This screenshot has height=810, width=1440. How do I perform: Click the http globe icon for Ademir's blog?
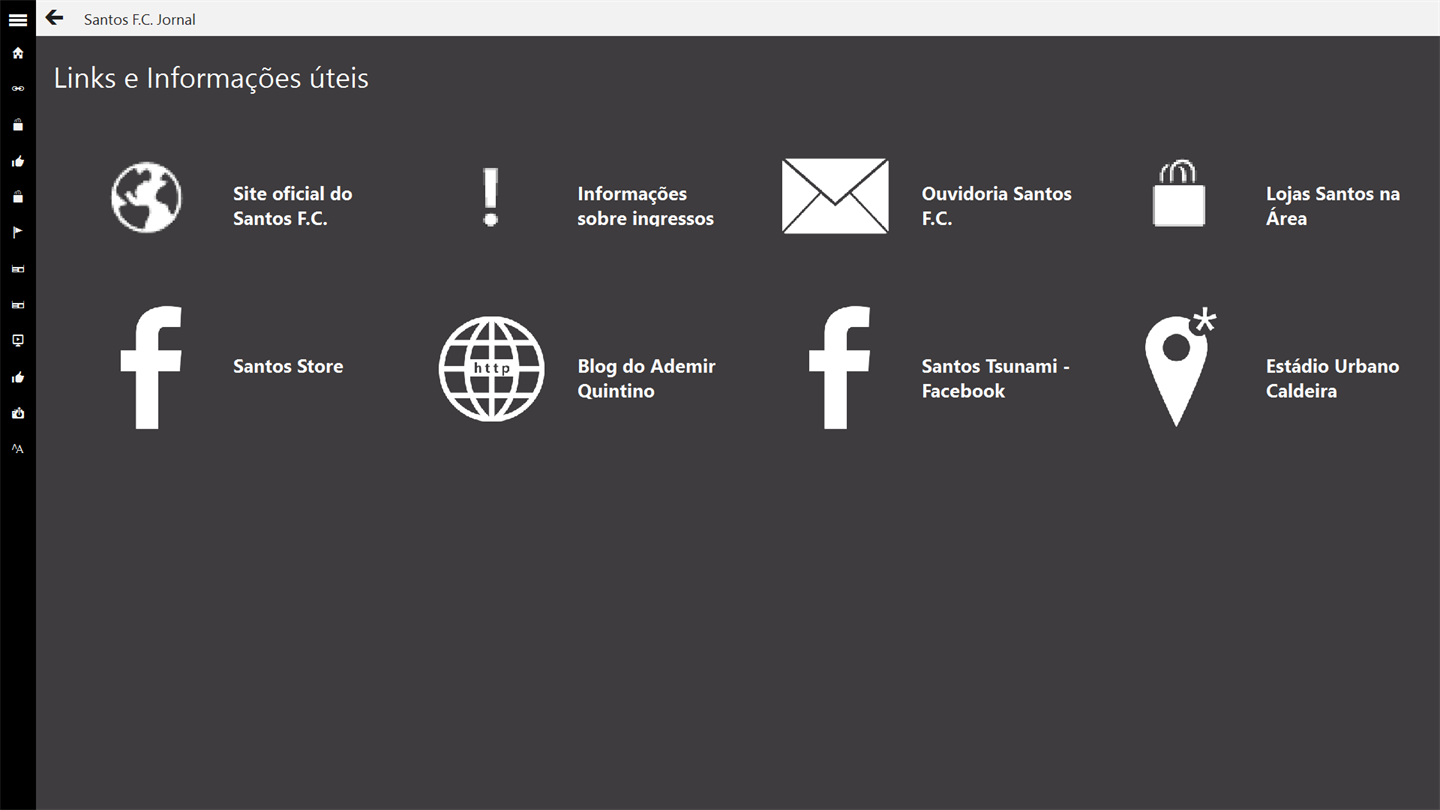(x=491, y=368)
